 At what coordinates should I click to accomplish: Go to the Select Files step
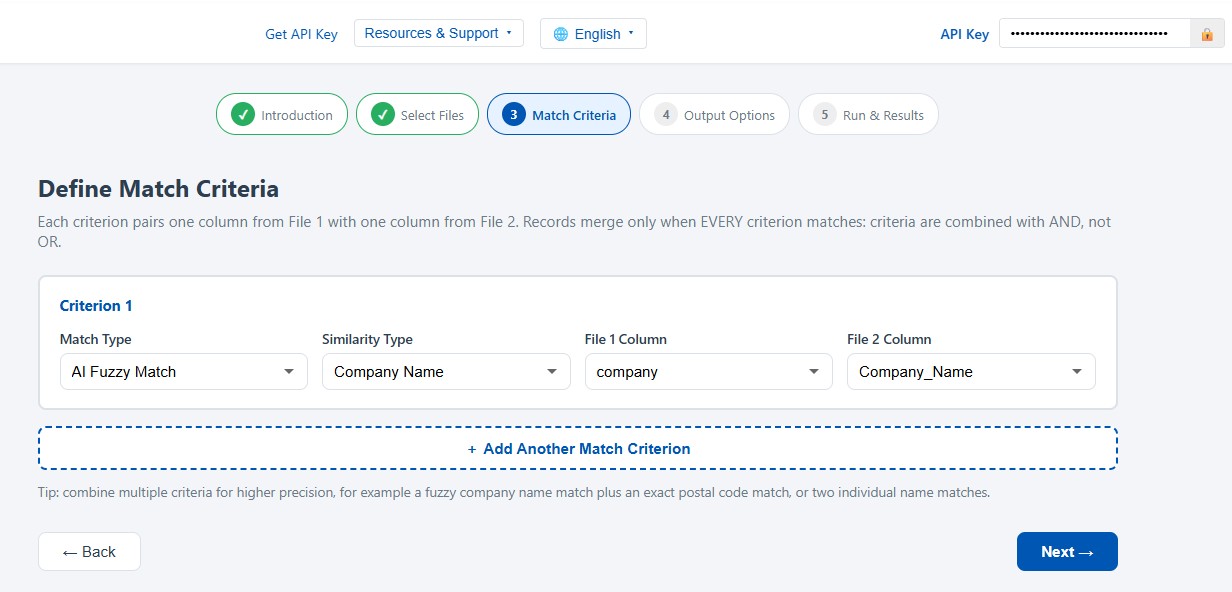(417, 115)
